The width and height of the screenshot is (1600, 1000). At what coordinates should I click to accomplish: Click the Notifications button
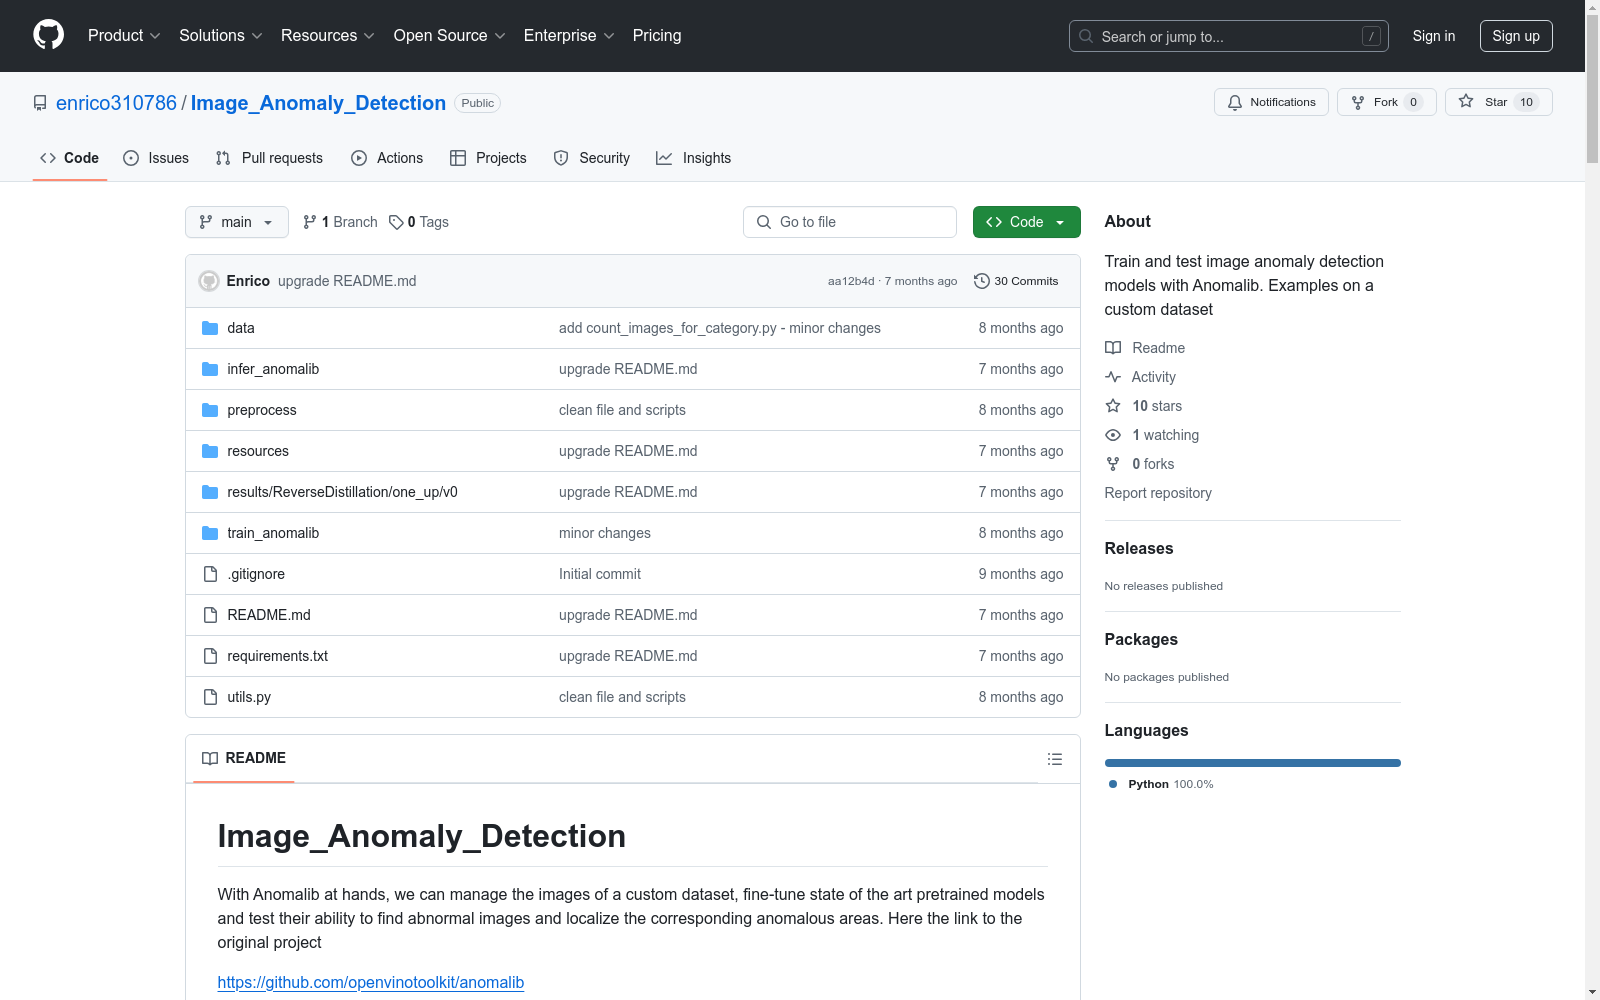(x=1271, y=102)
